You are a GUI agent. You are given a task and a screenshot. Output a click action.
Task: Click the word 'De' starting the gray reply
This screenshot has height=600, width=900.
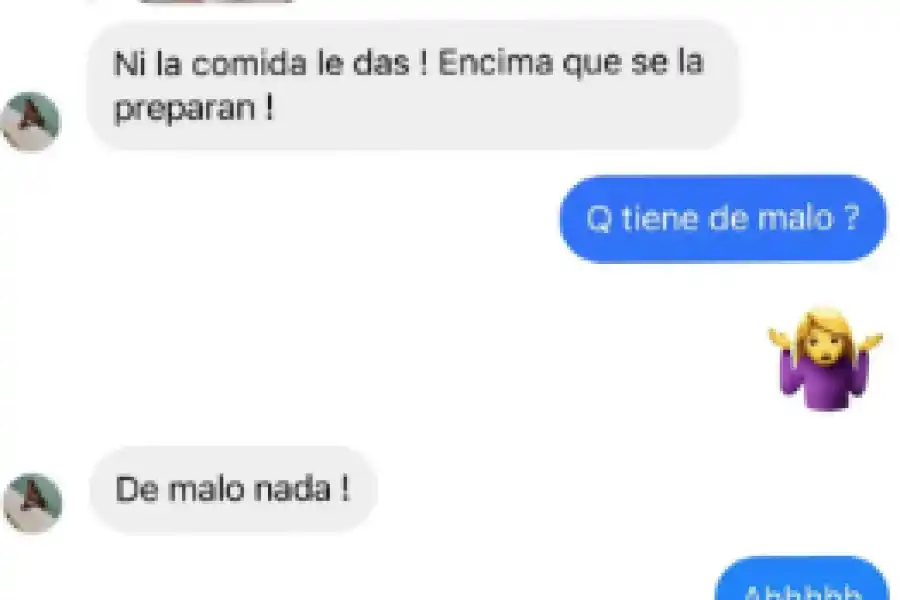[x=137, y=490]
